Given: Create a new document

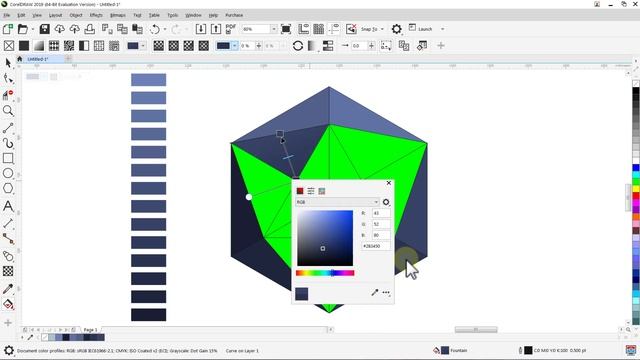Looking at the screenshot, I should click(x=8, y=29).
